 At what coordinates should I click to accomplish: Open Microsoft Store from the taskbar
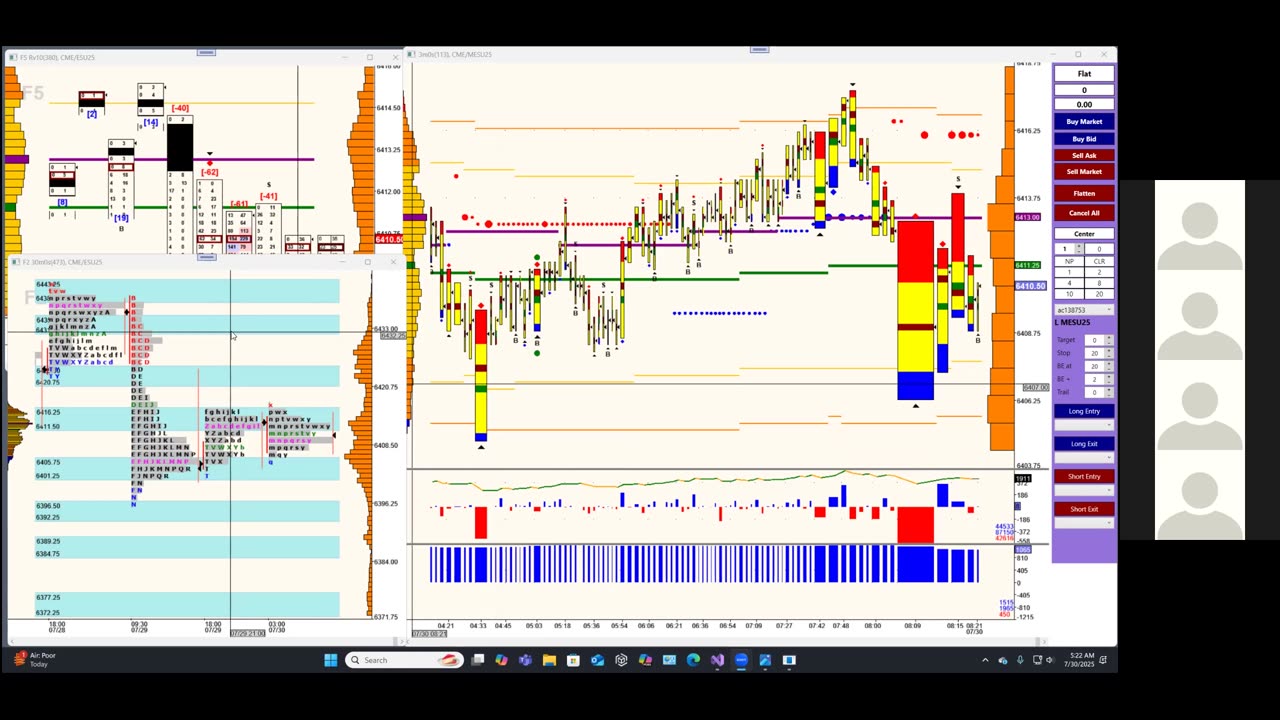(573, 660)
